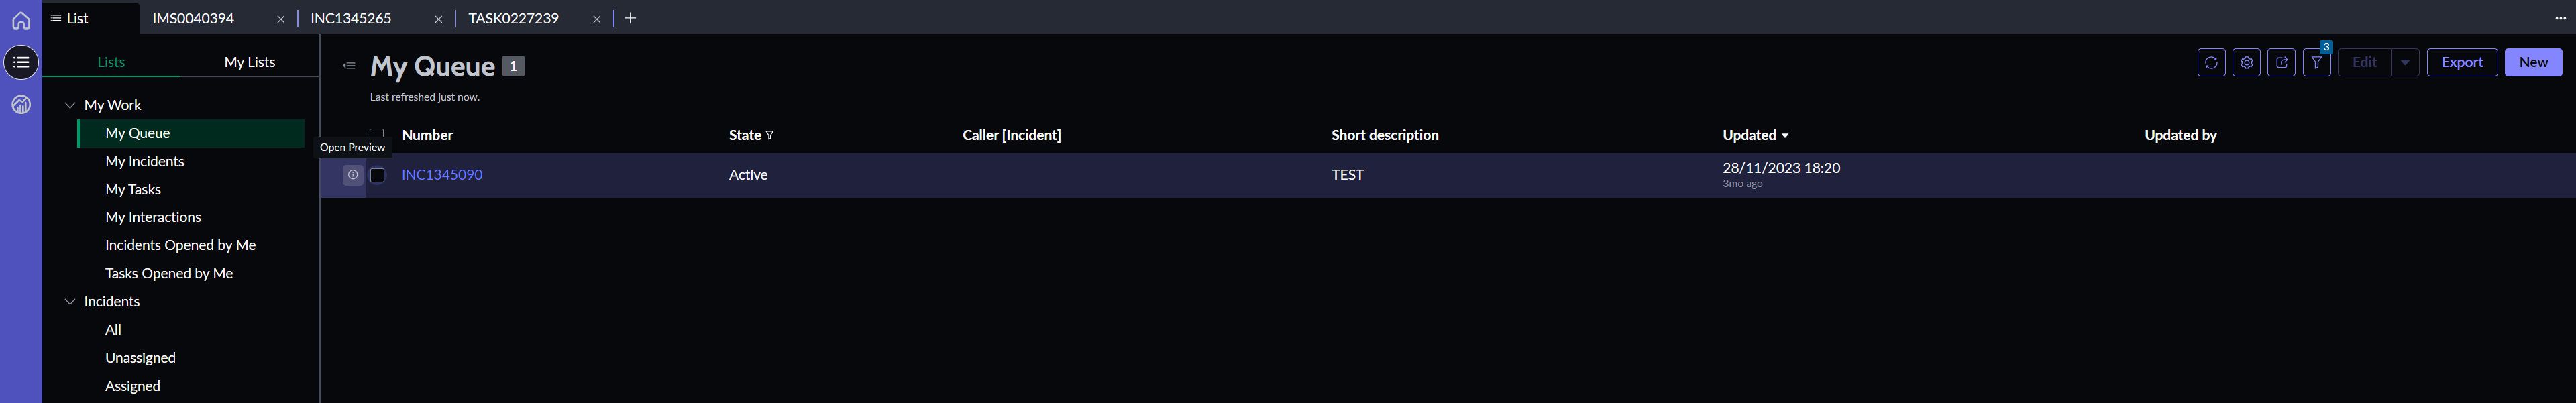Click the share list icon
This screenshot has width=2576, height=403.
(2281, 63)
